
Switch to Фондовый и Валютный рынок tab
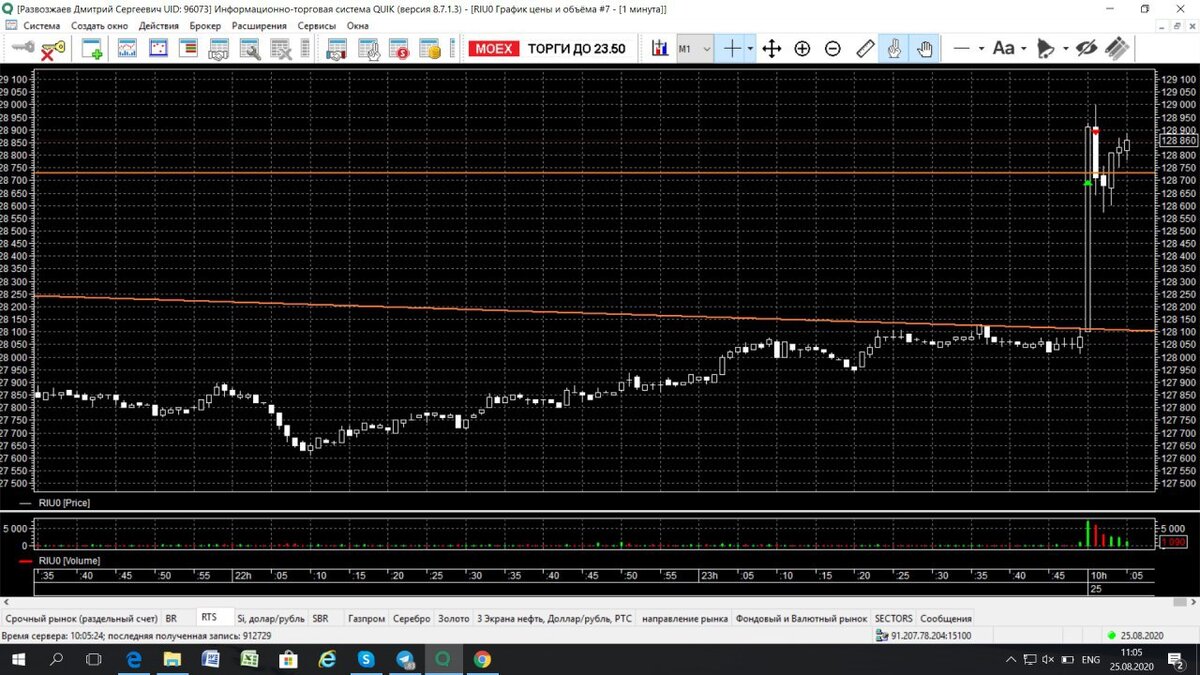[x=802, y=619]
